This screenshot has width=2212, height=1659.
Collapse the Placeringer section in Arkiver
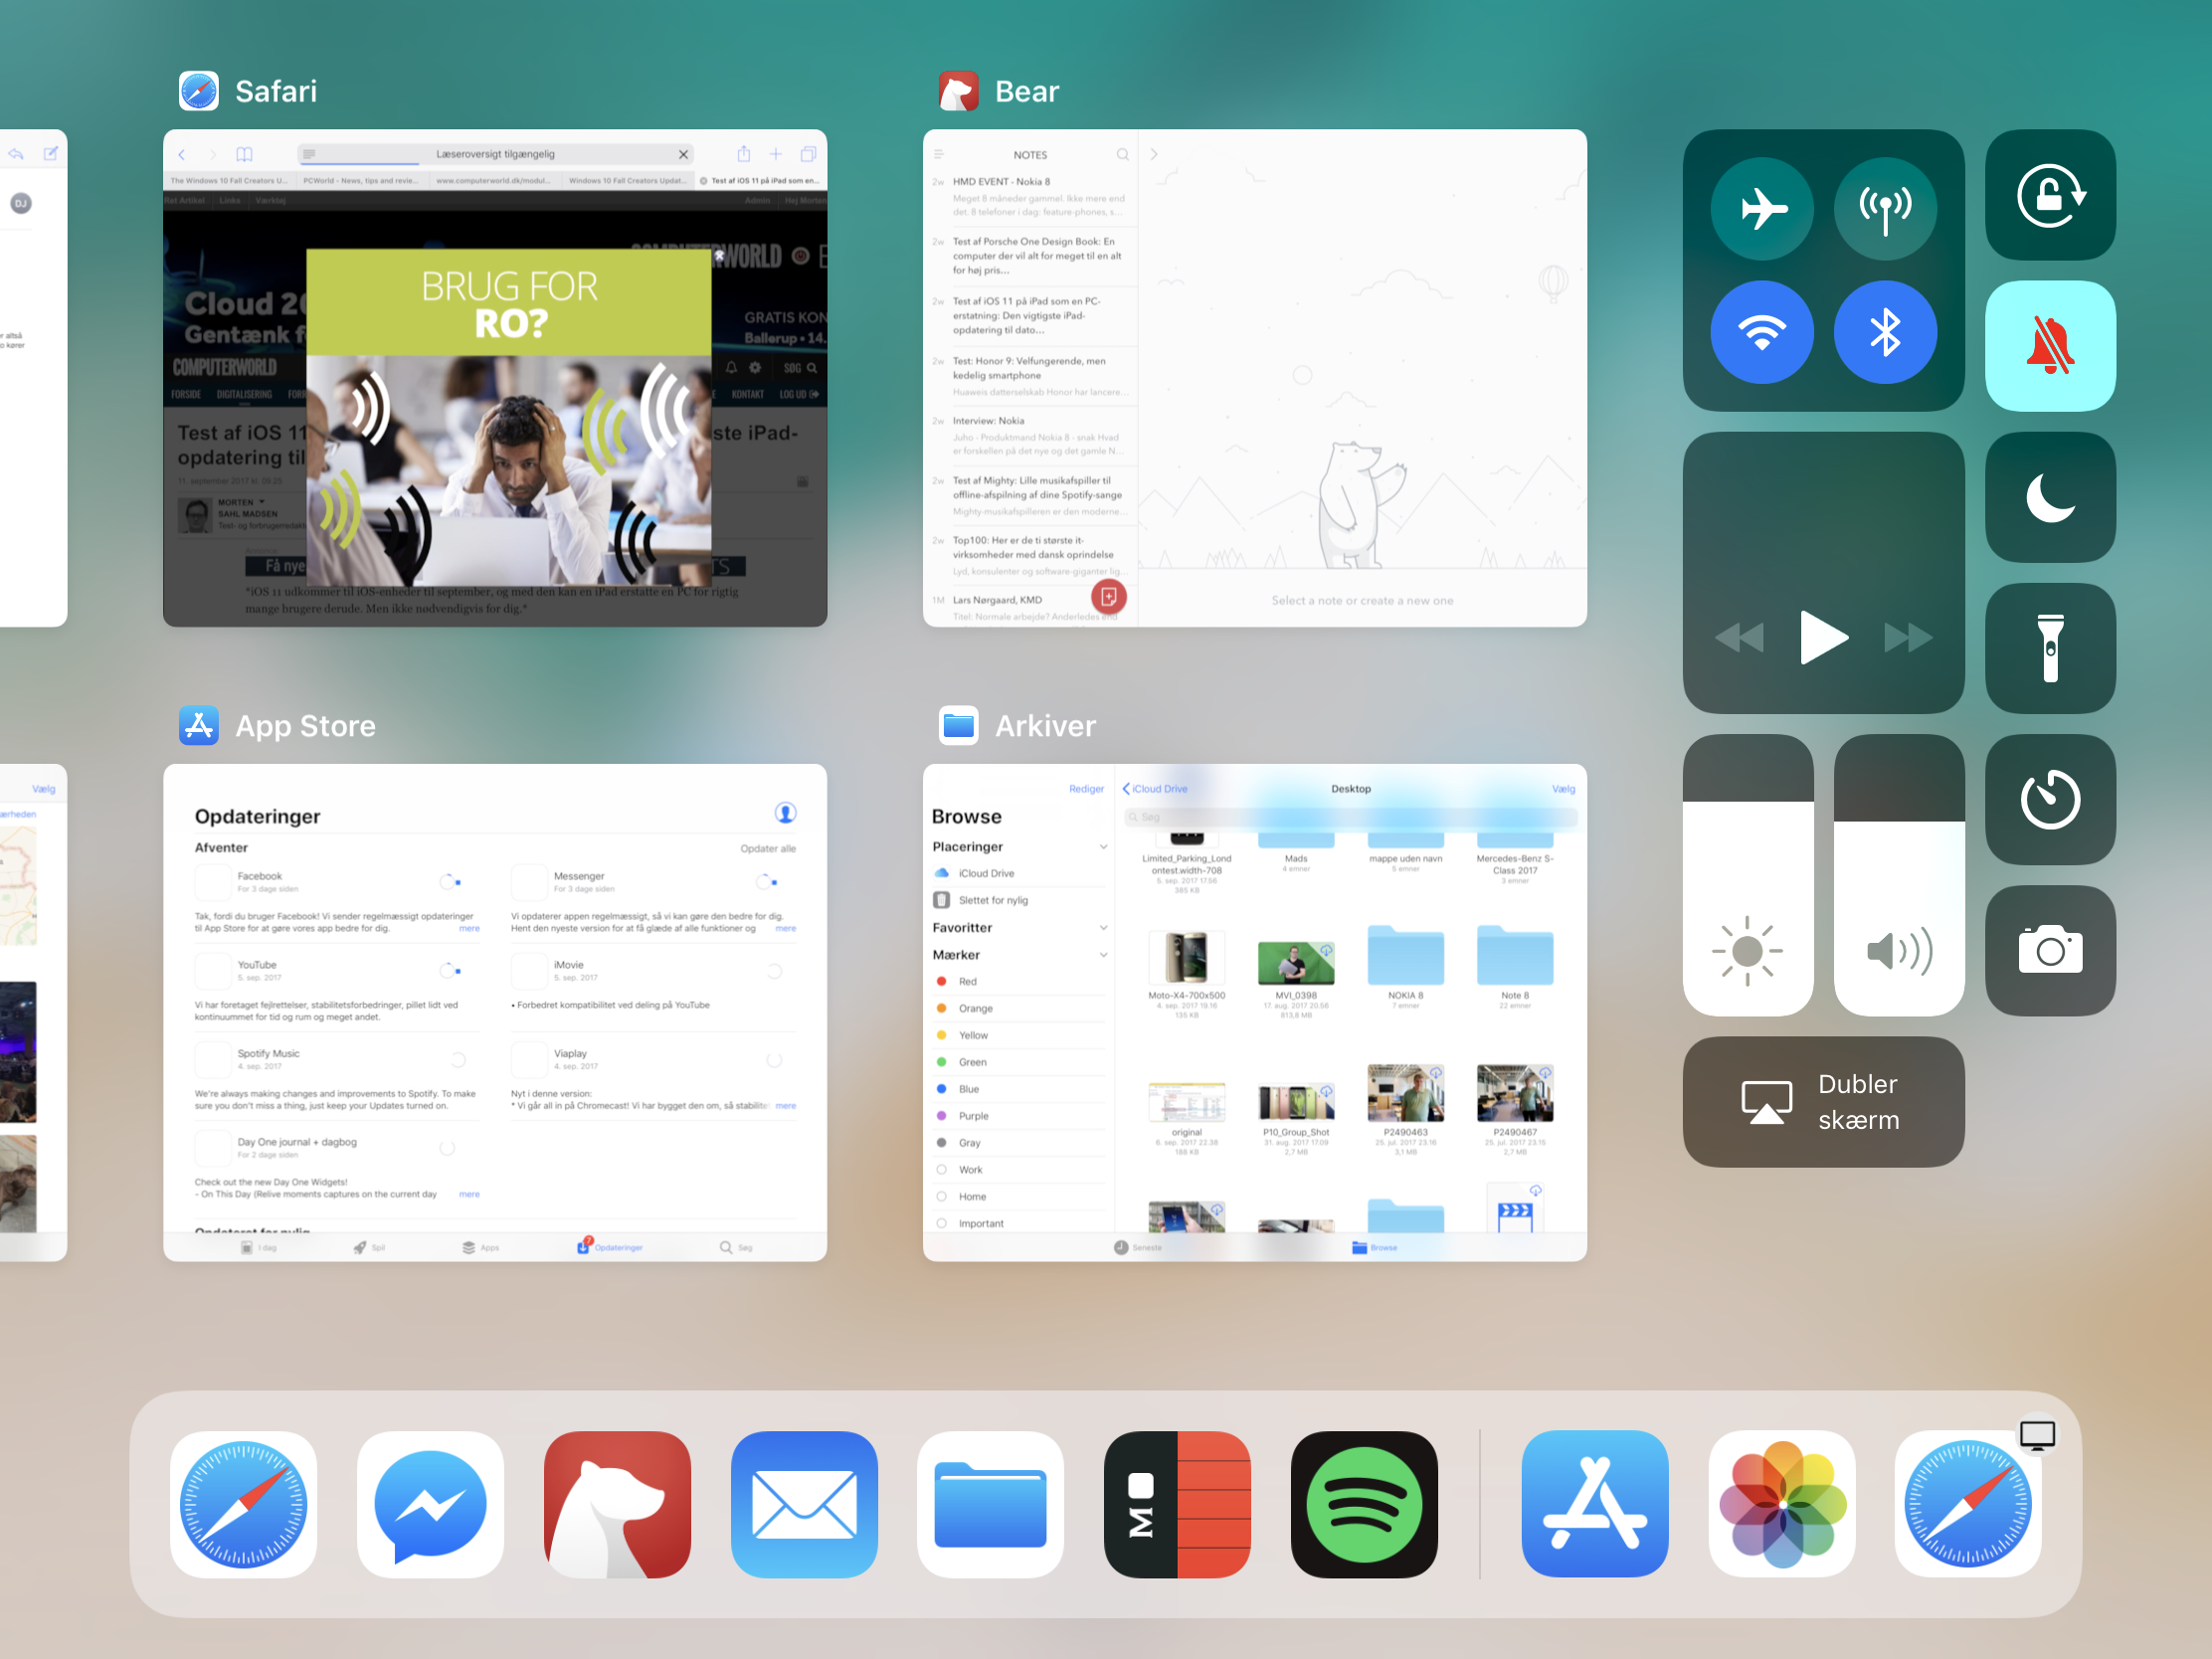click(1103, 847)
